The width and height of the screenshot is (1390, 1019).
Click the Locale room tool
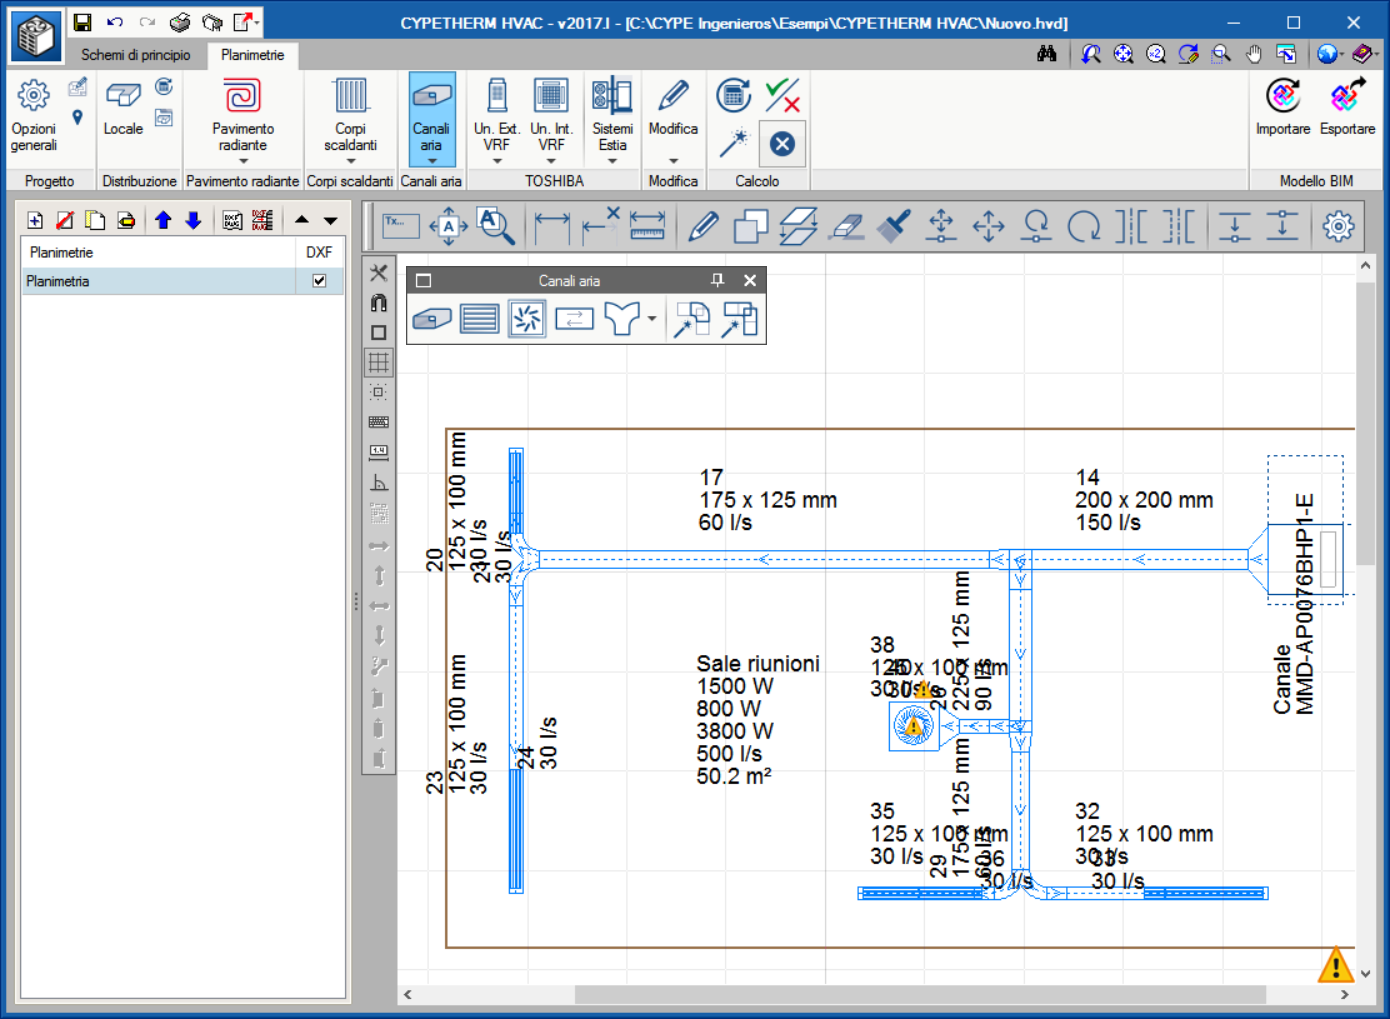click(x=123, y=108)
